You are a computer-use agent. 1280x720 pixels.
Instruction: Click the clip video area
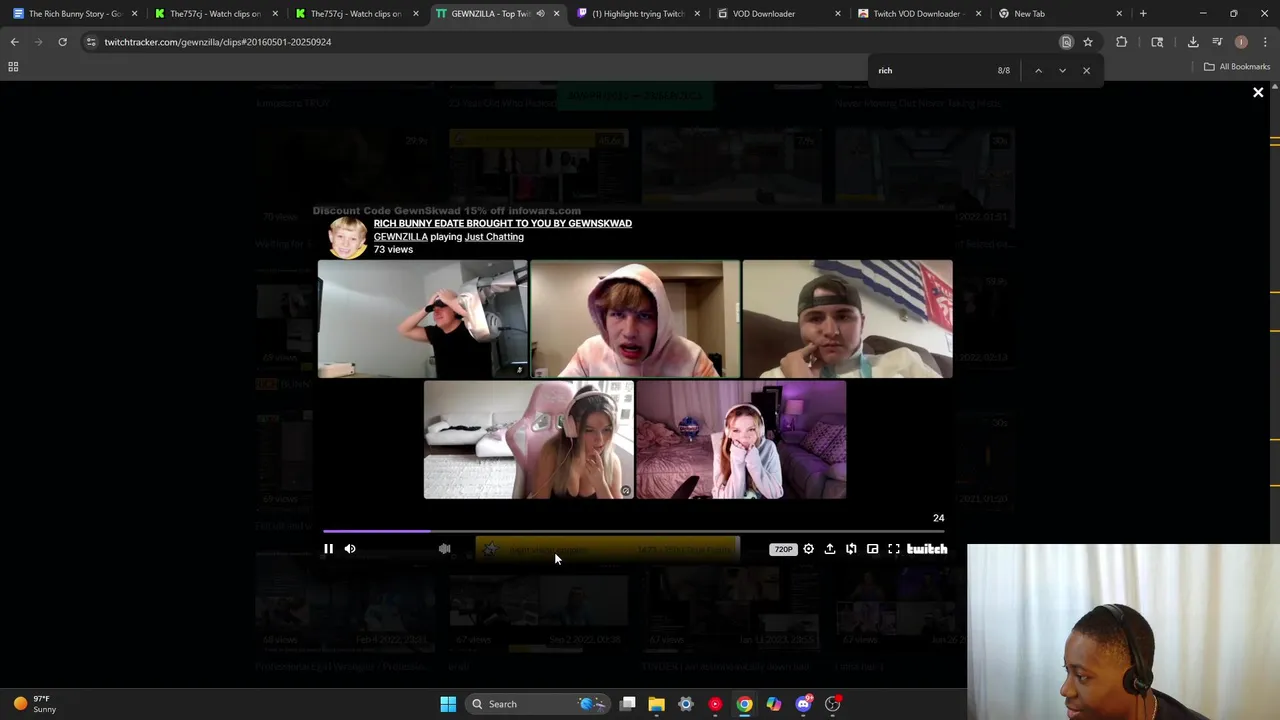635,380
